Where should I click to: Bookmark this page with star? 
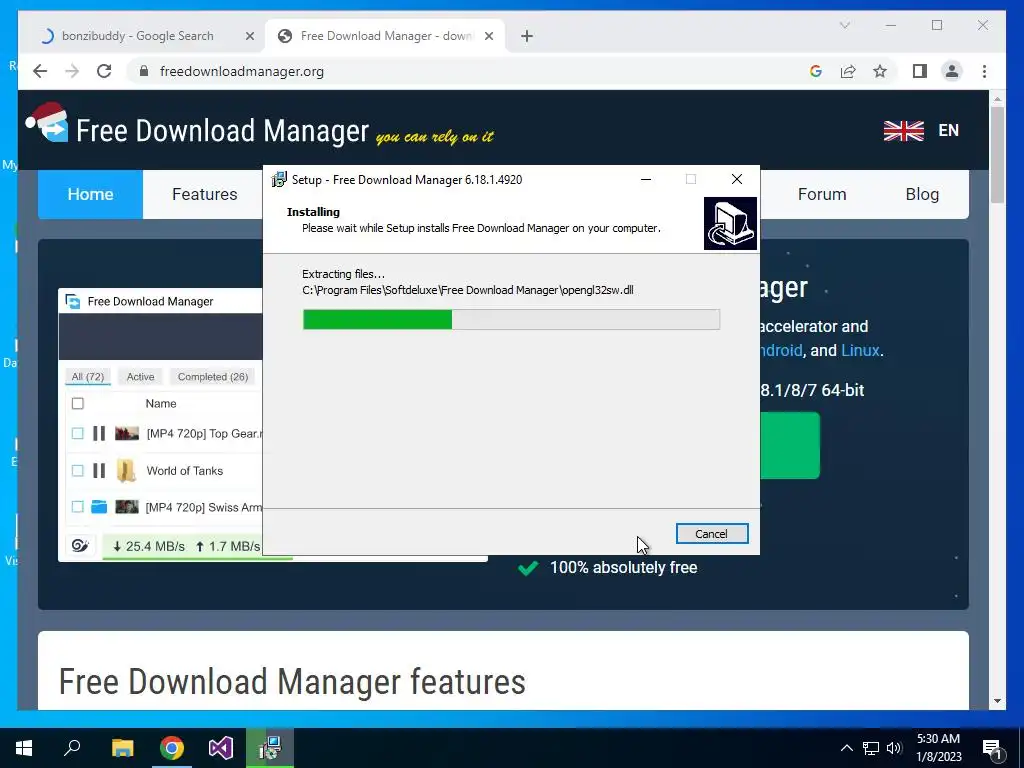(x=880, y=71)
